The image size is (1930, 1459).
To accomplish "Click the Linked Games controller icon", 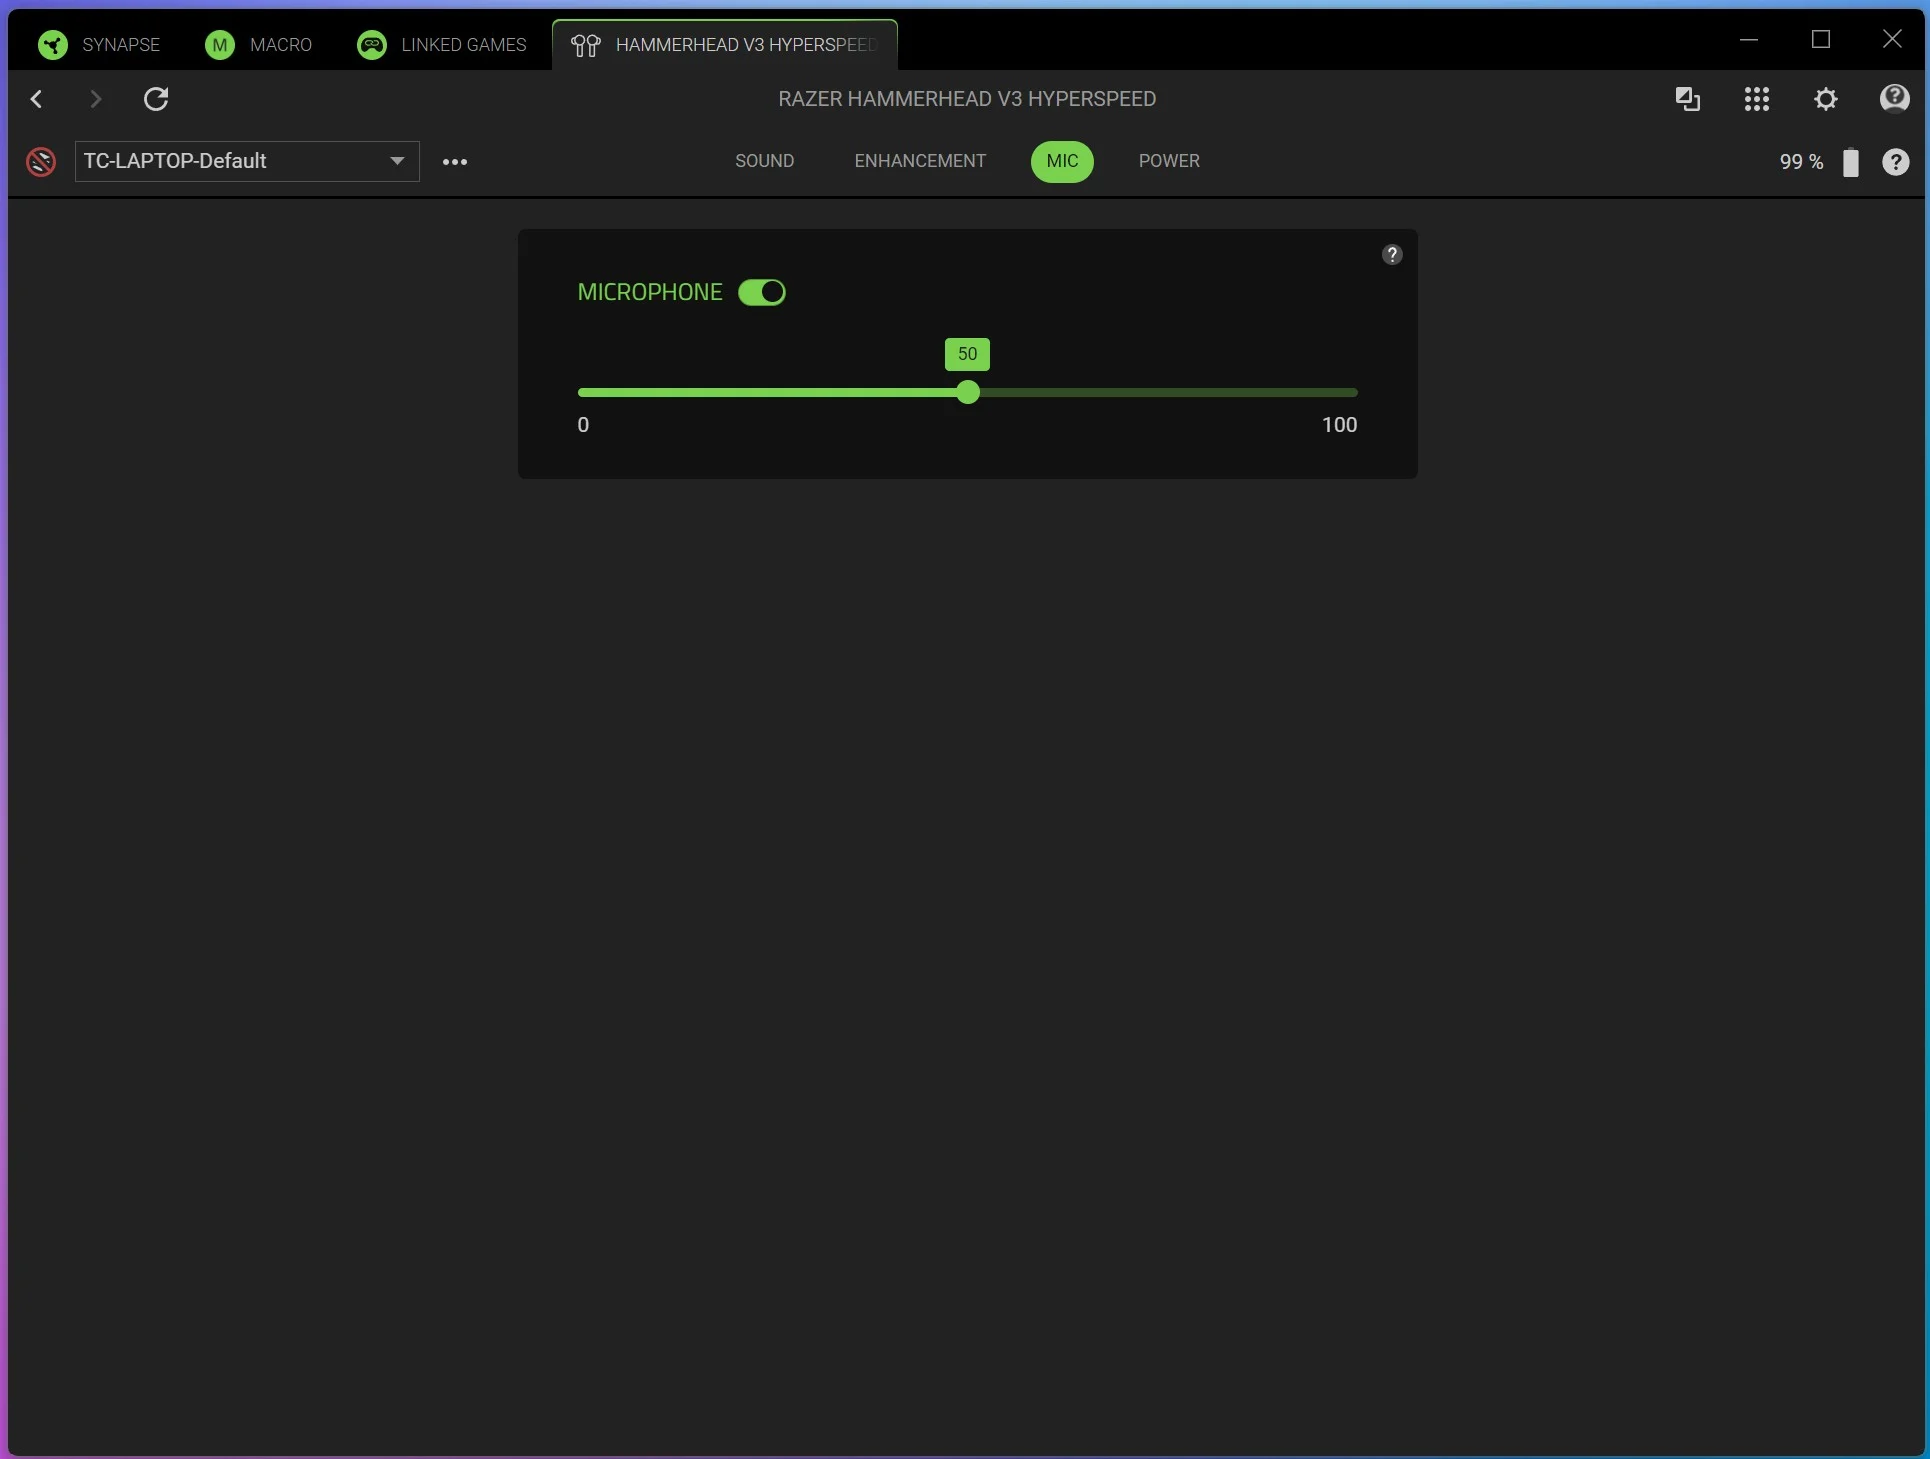I will (x=372, y=44).
